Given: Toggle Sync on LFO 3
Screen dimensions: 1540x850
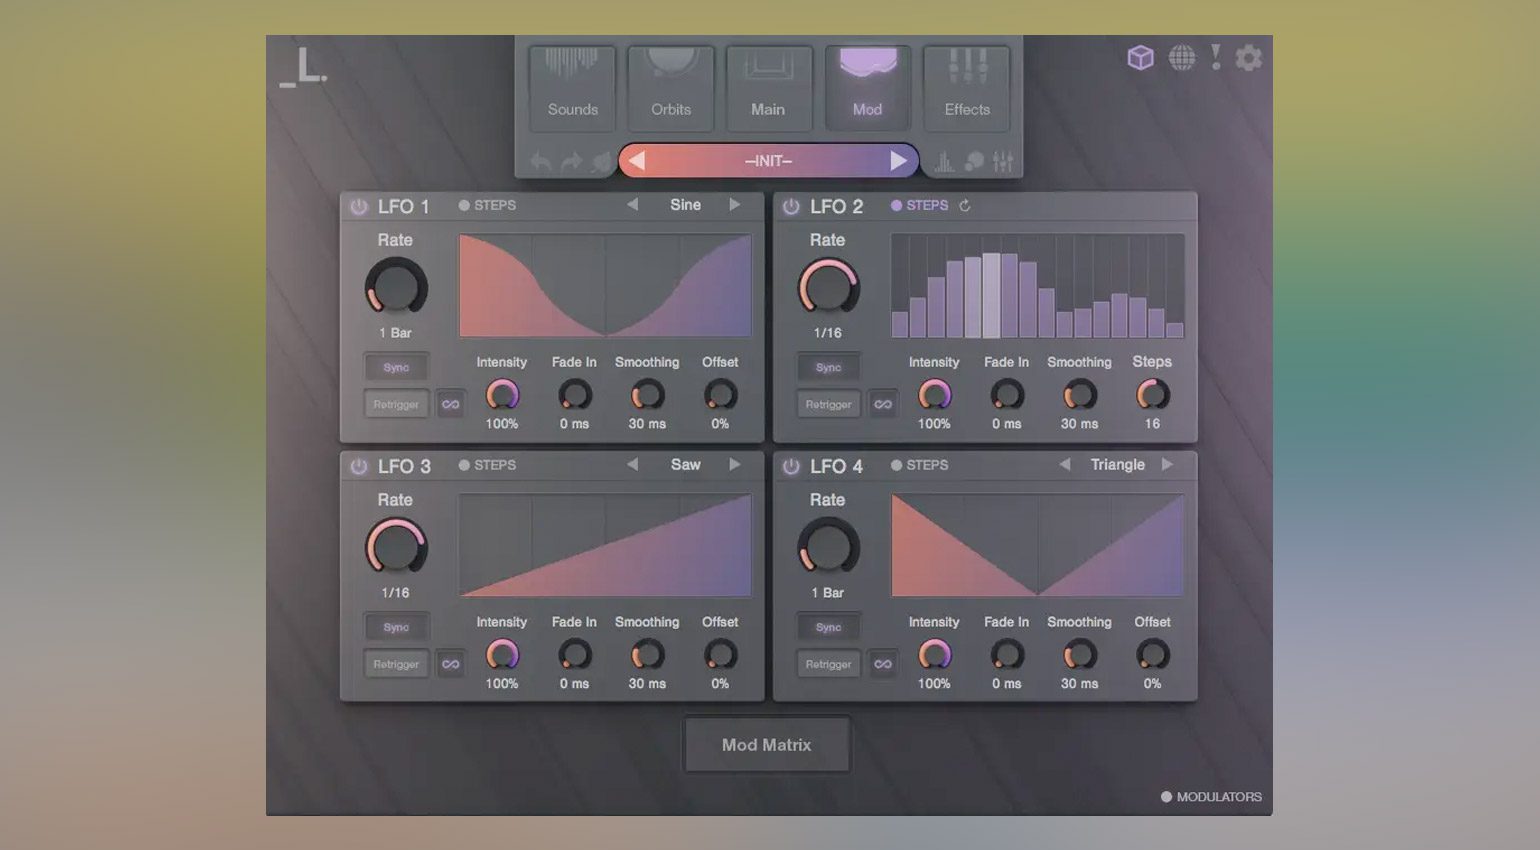Looking at the screenshot, I should (396, 627).
